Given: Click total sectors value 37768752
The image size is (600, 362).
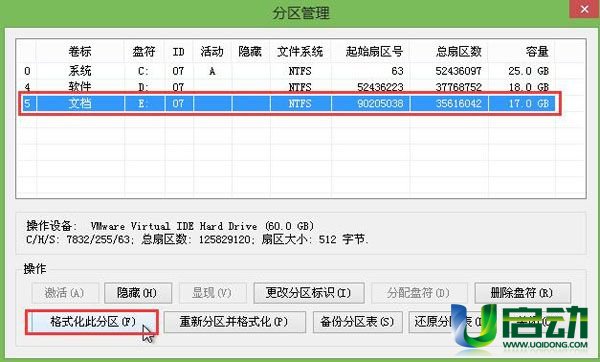Looking at the screenshot, I should pyautogui.click(x=458, y=87).
